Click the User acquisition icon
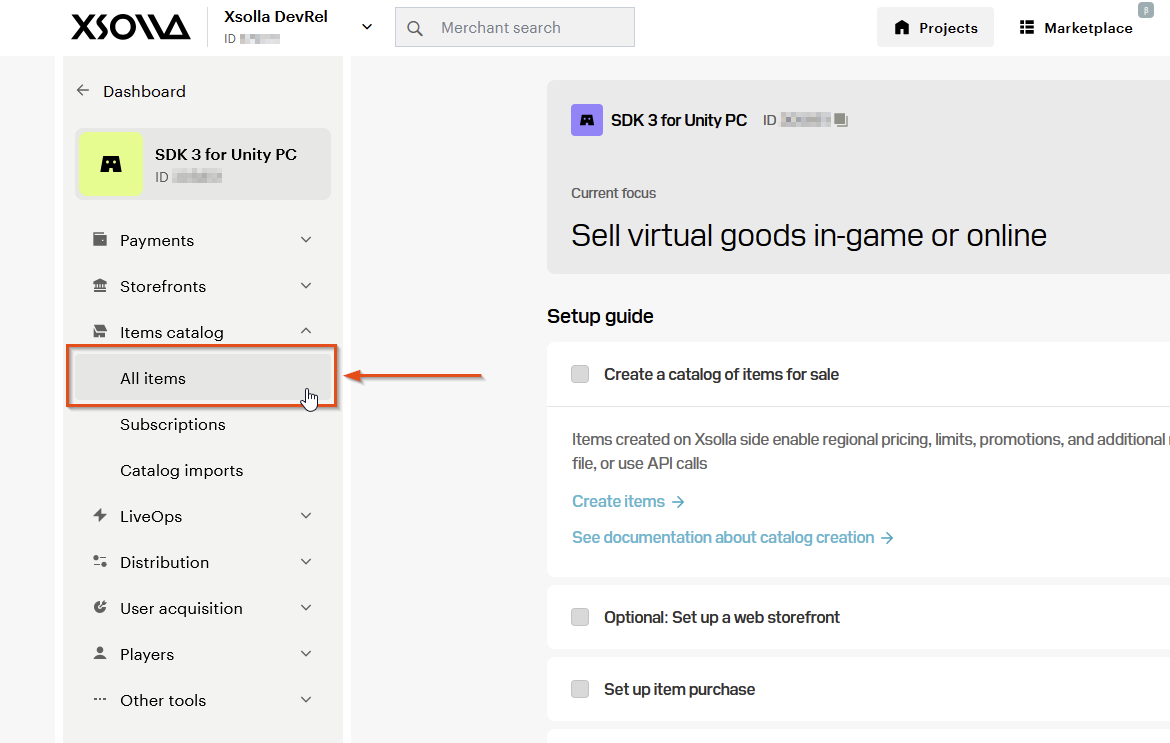The width and height of the screenshot is (1170, 743). [99, 608]
